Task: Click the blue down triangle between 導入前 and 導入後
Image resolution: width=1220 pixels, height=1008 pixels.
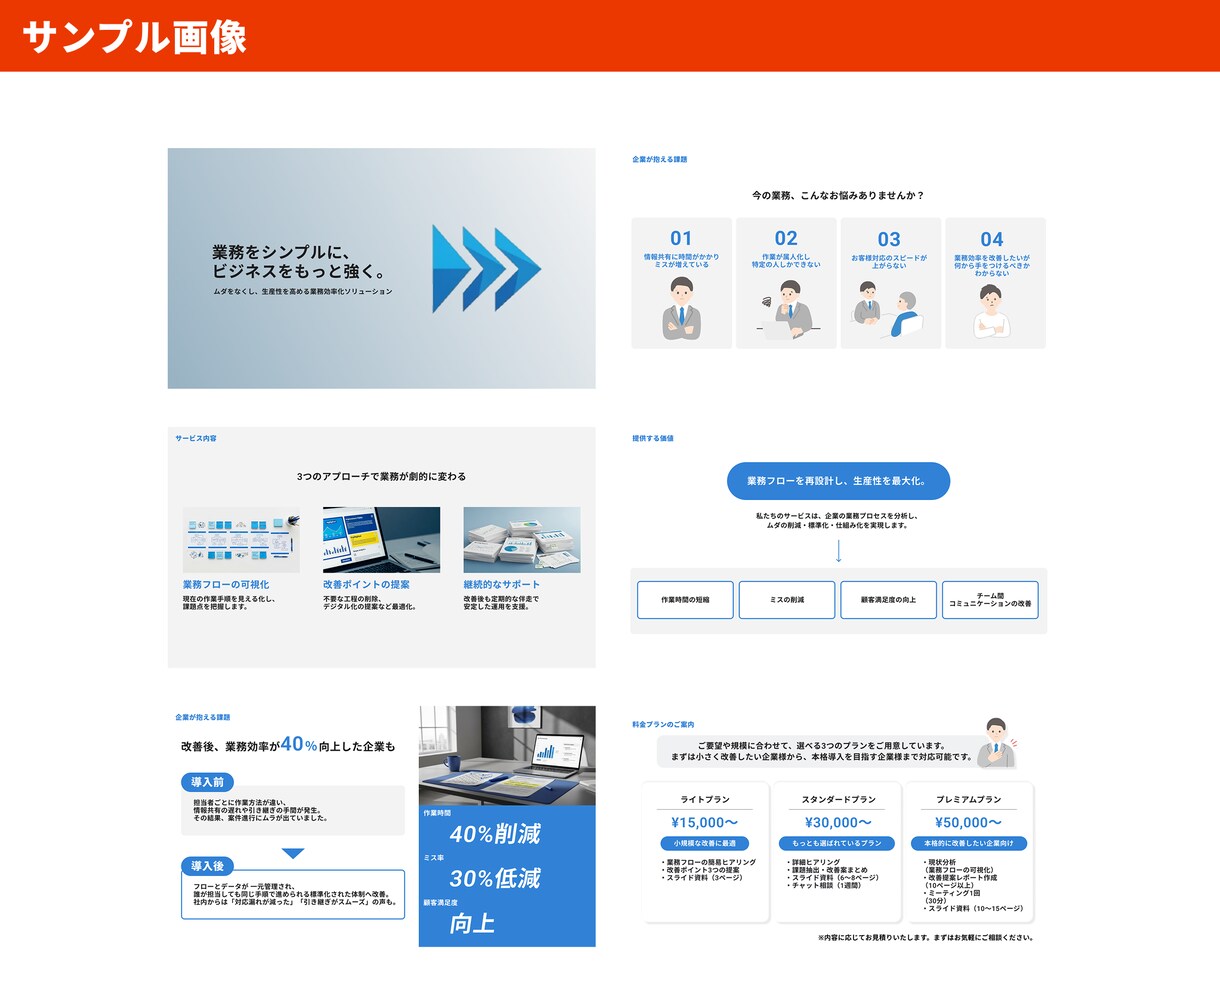Action: [x=292, y=853]
